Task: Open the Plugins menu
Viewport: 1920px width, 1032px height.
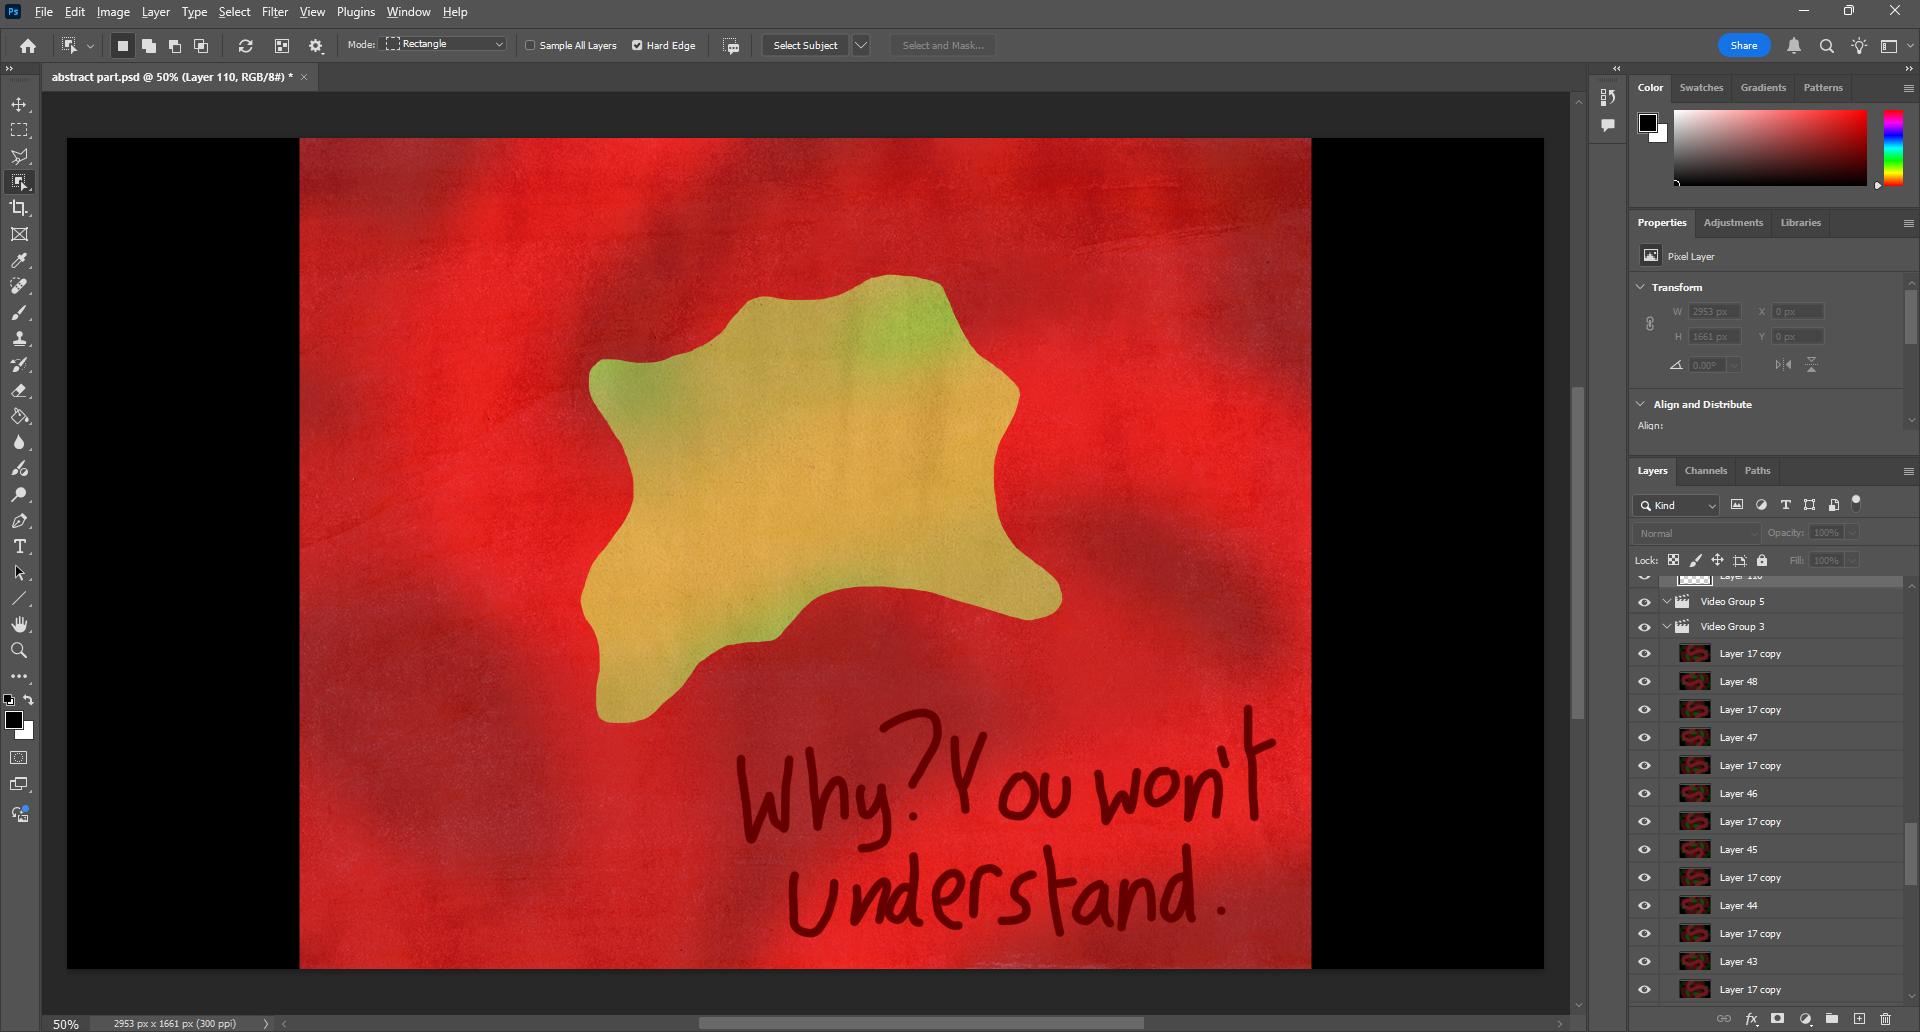Action: tap(356, 12)
